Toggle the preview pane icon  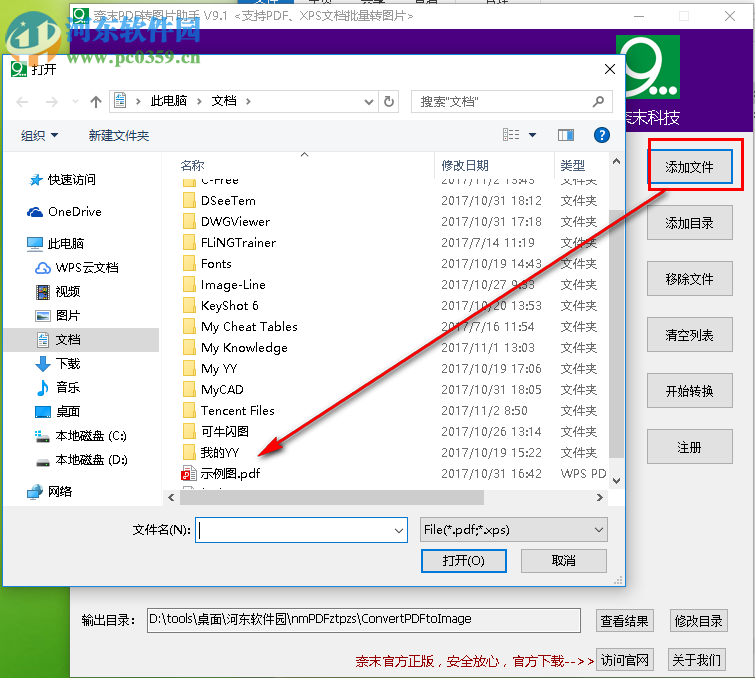(566, 135)
